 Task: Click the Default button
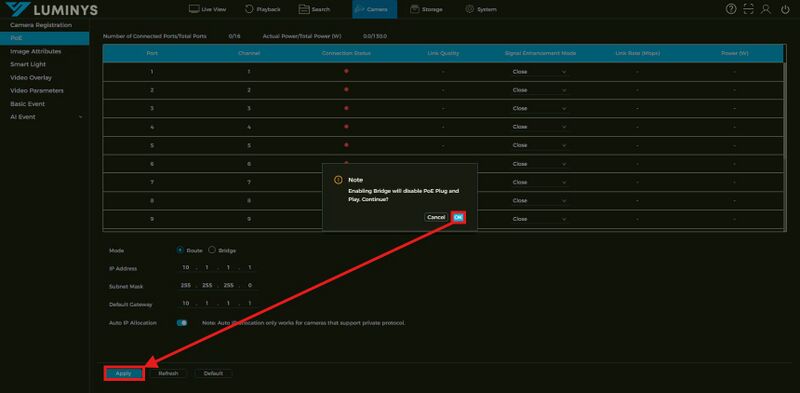point(213,374)
